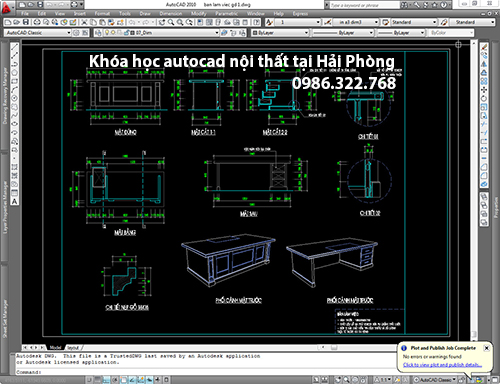
Task: Open the Parametric menu
Action: [226, 14]
